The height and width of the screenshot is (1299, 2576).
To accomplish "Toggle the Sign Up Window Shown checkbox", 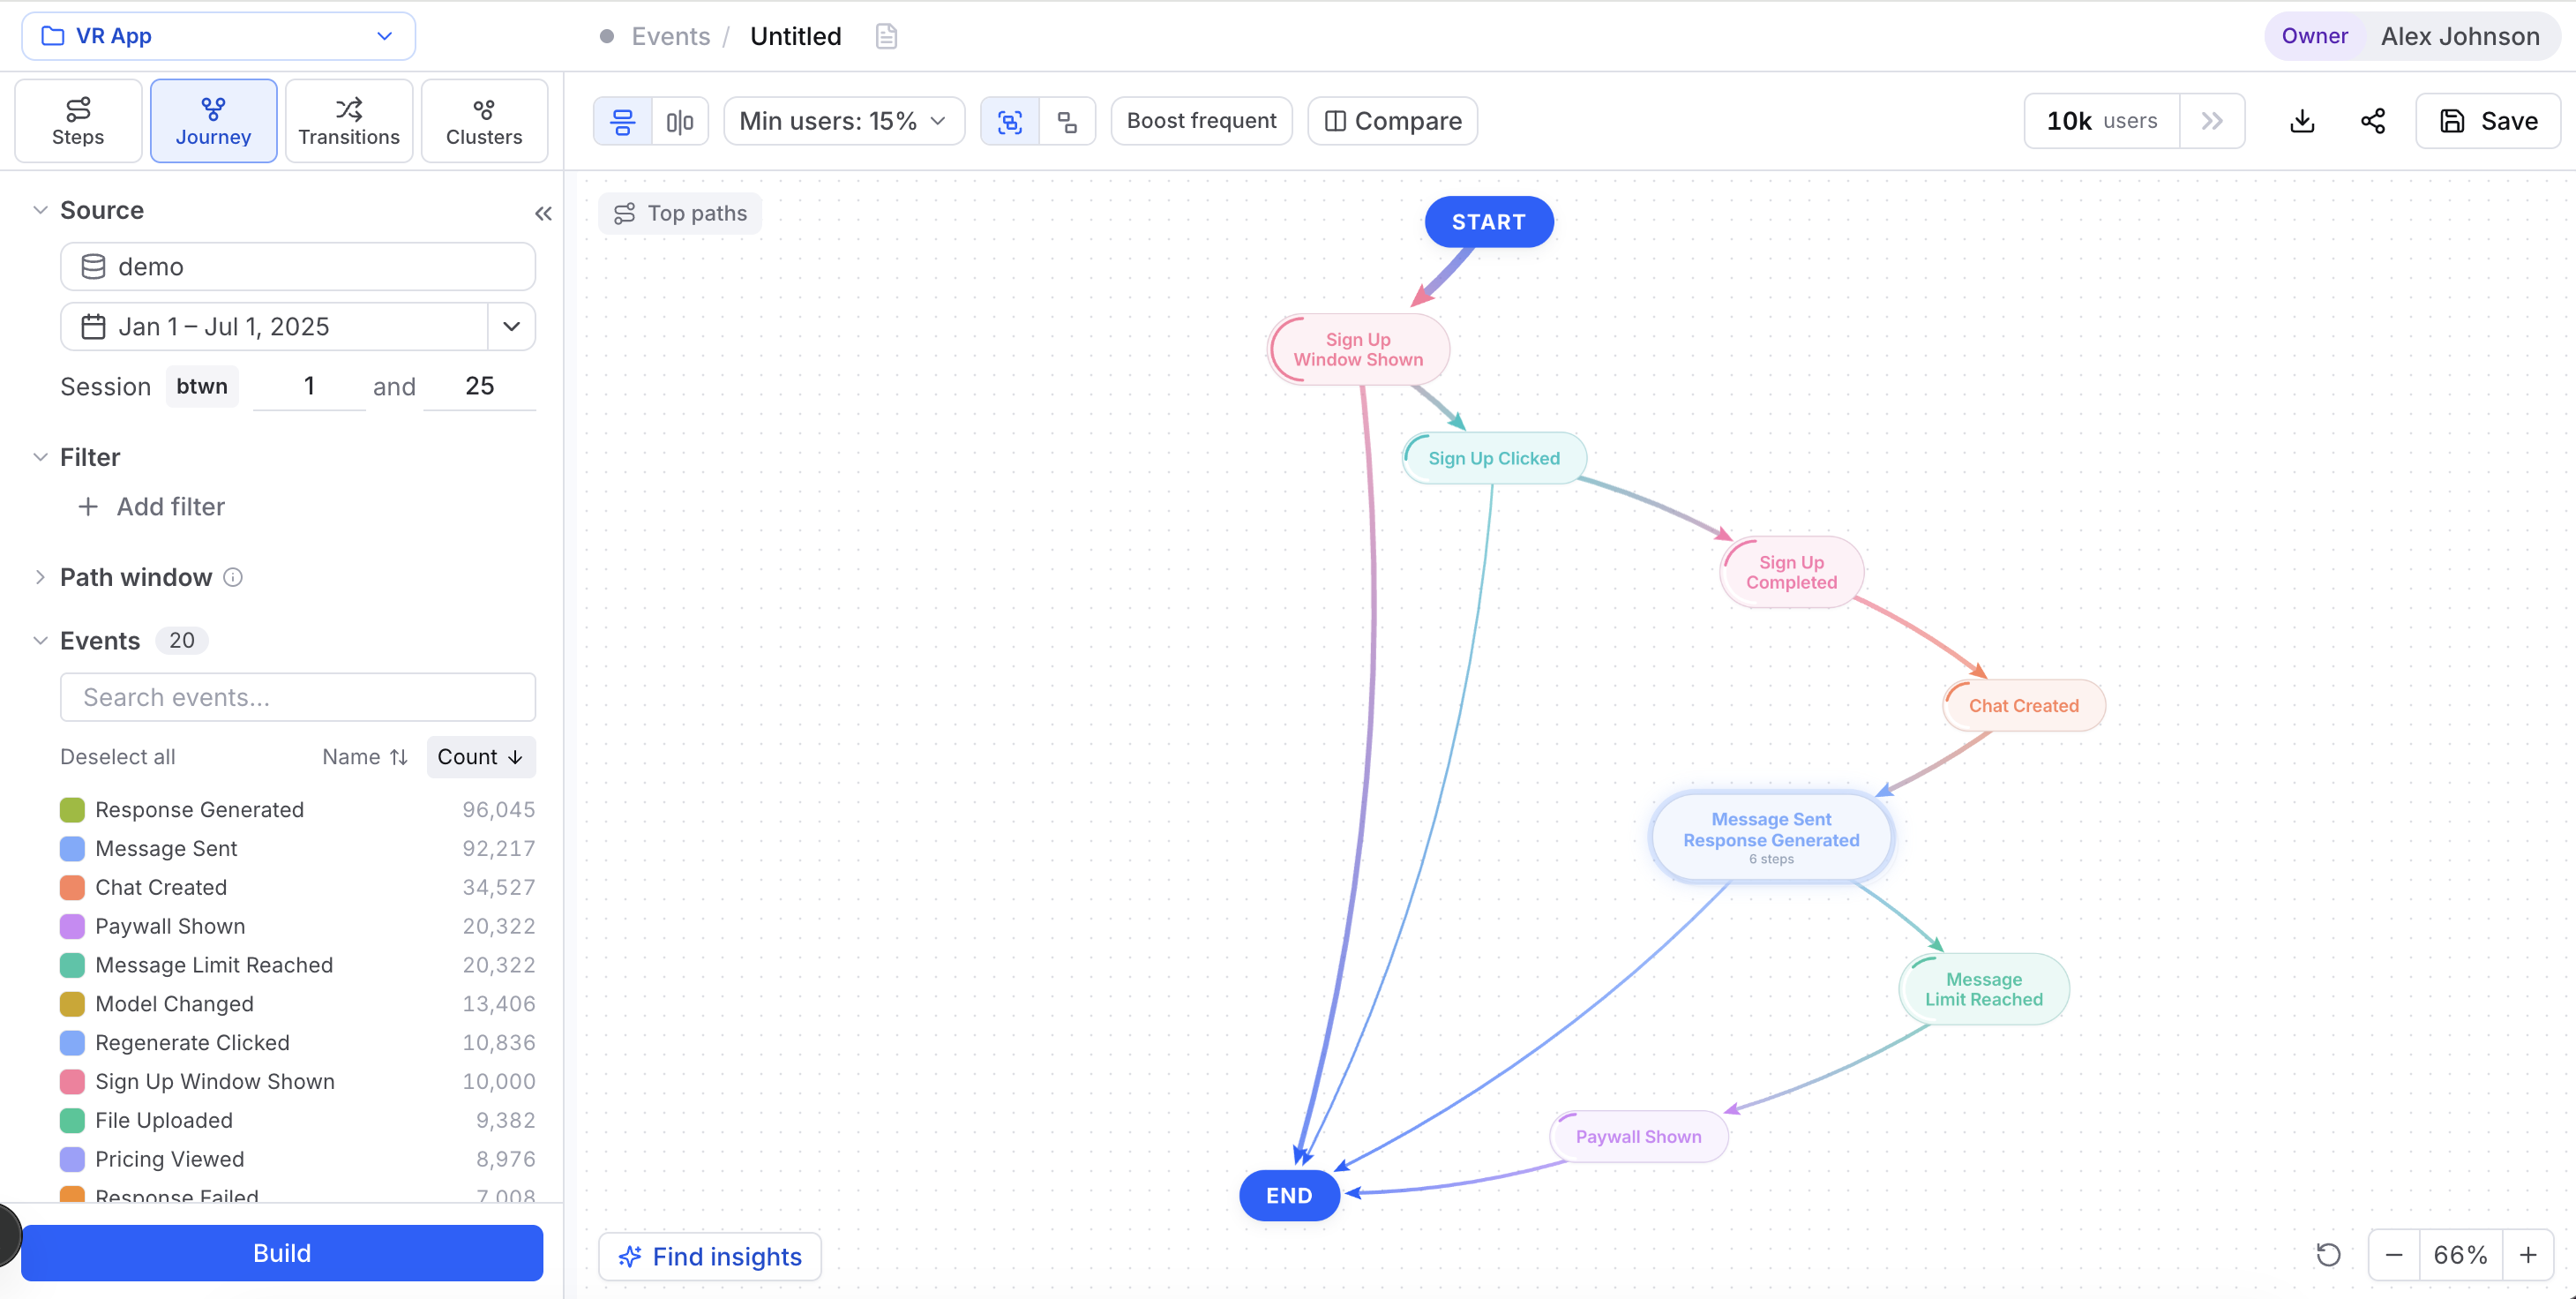I will click(72, 1081).
